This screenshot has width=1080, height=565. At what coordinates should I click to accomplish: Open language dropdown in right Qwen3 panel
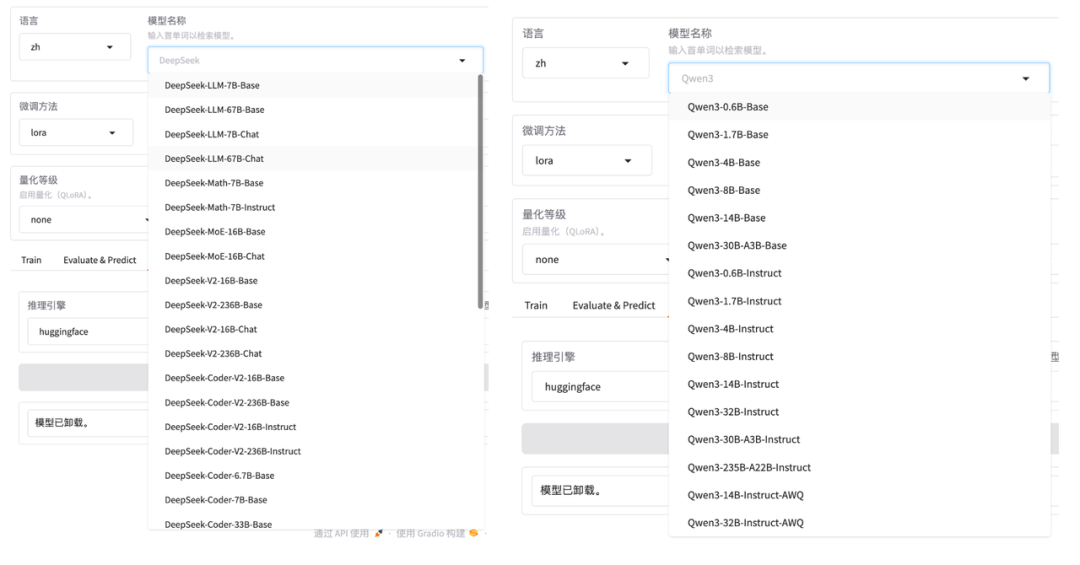pos(585,63)
